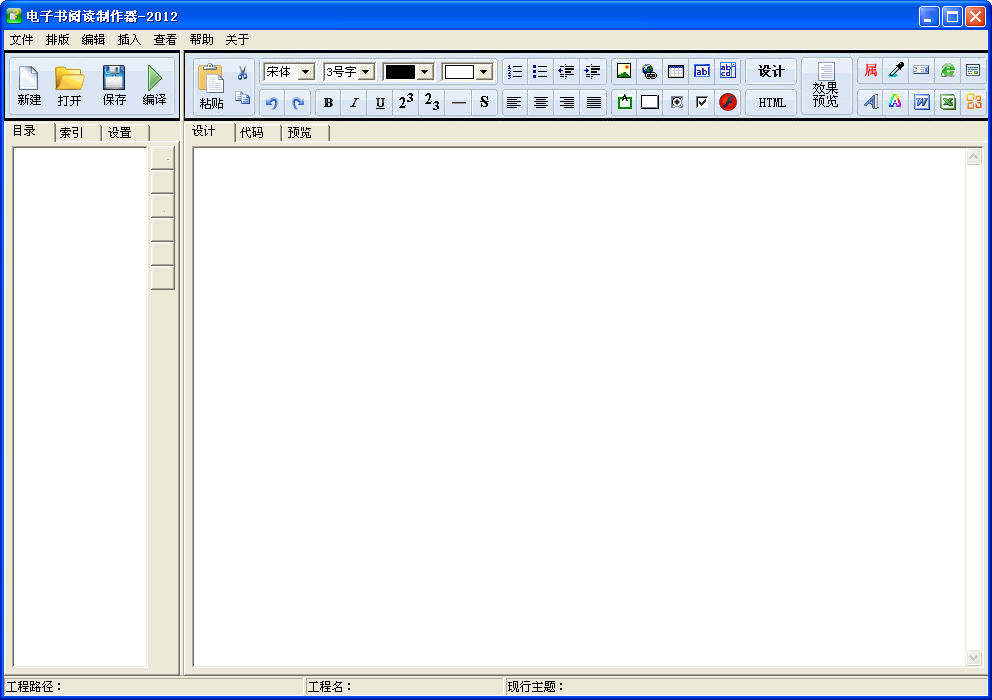
Task: Toggle strikethrough formatting
Action: 484,103
